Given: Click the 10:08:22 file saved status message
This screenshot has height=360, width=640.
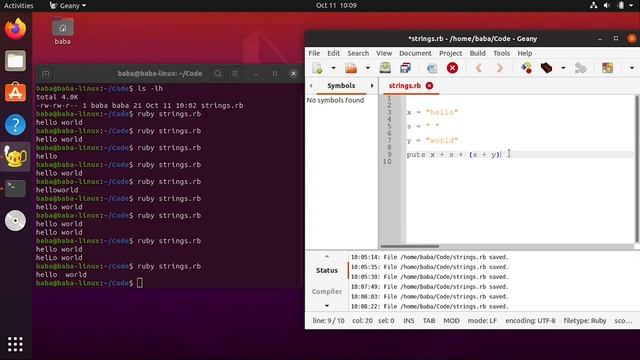Looking at the screenshot, I should 430,306.
